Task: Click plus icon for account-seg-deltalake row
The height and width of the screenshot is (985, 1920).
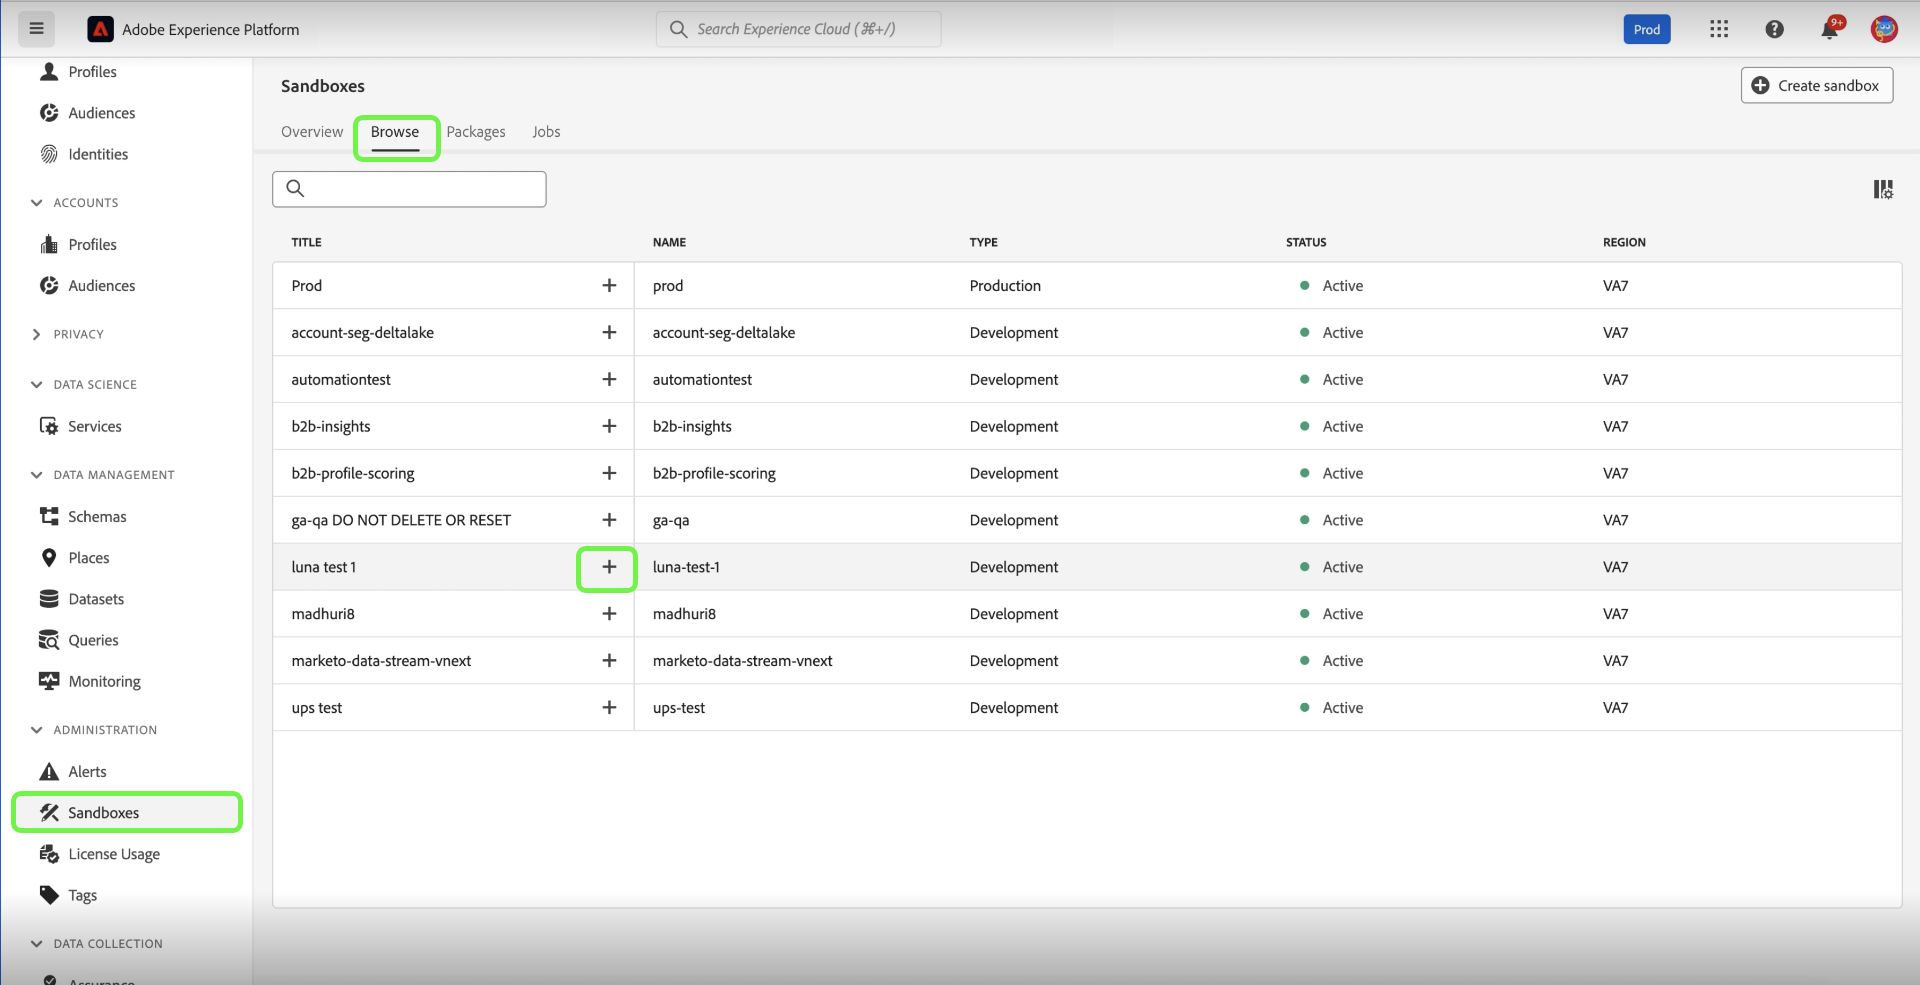Action: [x=609, y=333]
